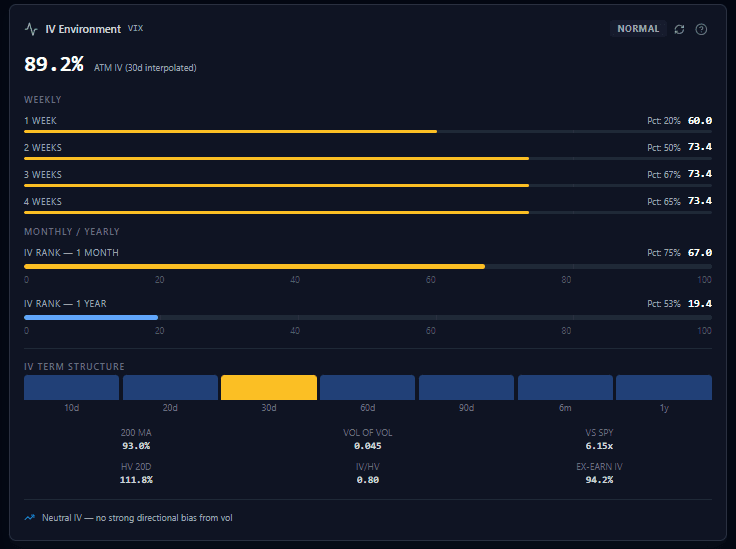Click the EX-EARN IV value 94.2%
This screenshot has width=736, height=549.
click(599, 480)
